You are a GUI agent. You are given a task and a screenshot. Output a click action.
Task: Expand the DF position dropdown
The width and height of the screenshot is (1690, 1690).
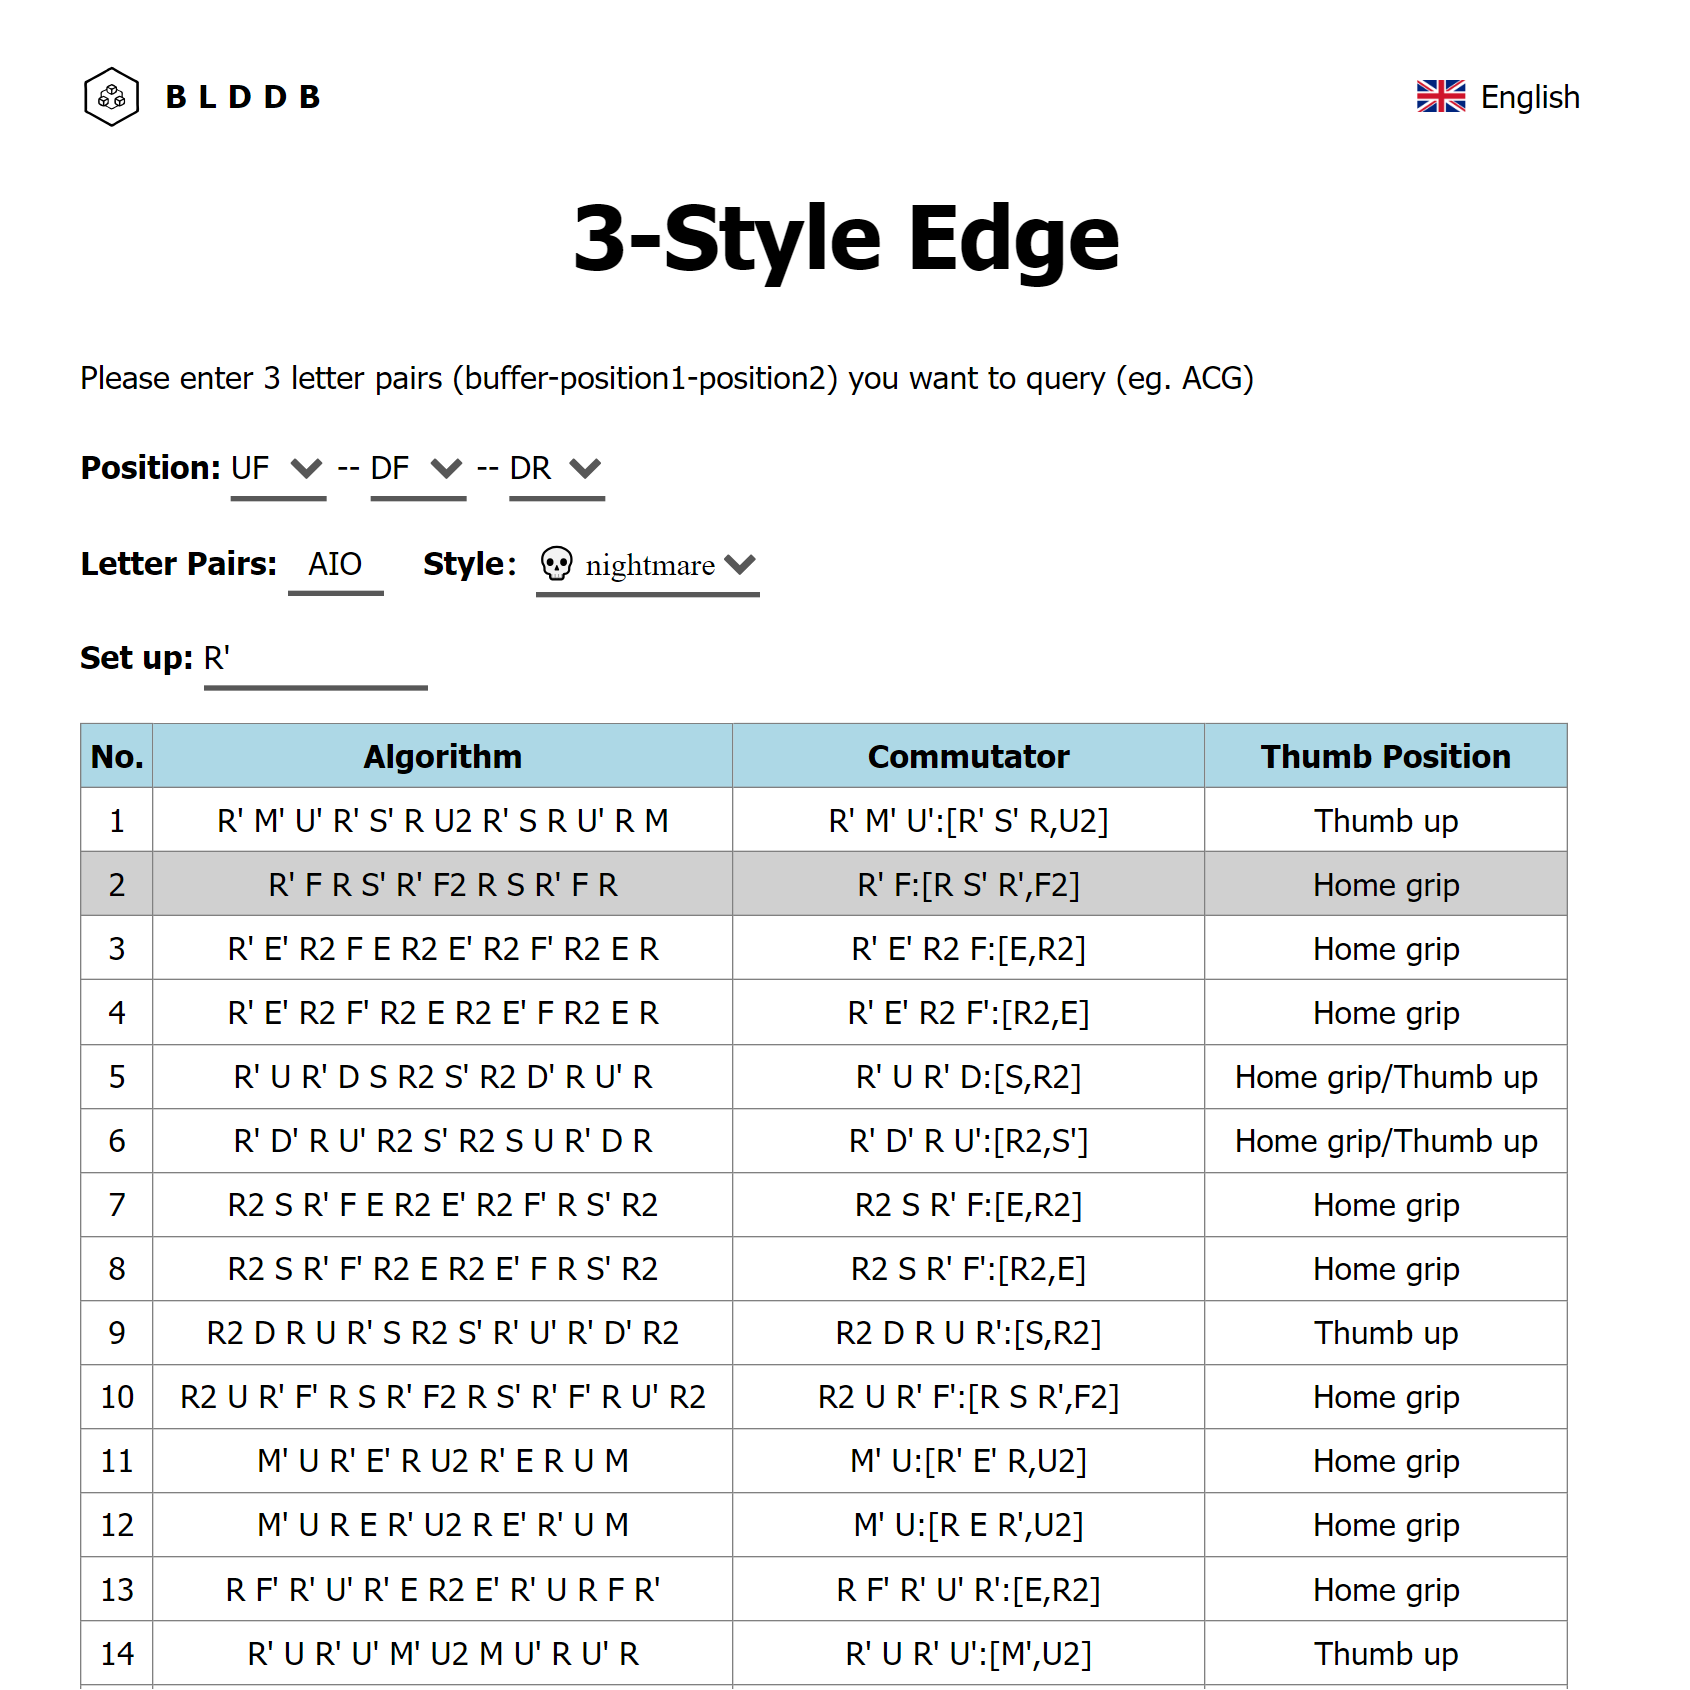[x=417, y=469]
